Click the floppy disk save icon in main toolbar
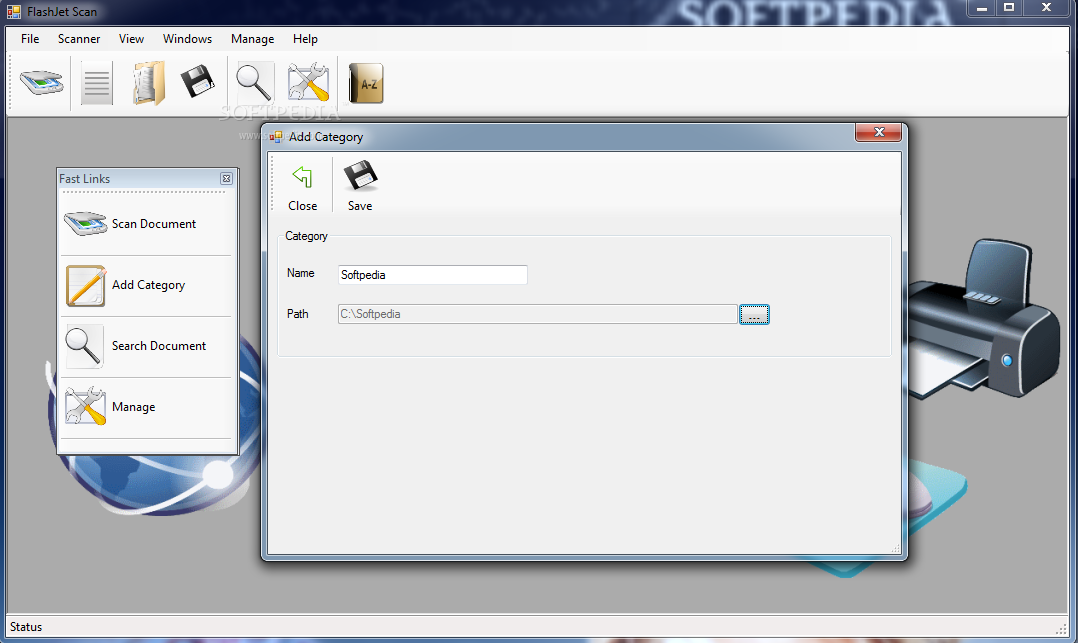The height and width of the screenshot is (643, 1078). click(198, 82)
